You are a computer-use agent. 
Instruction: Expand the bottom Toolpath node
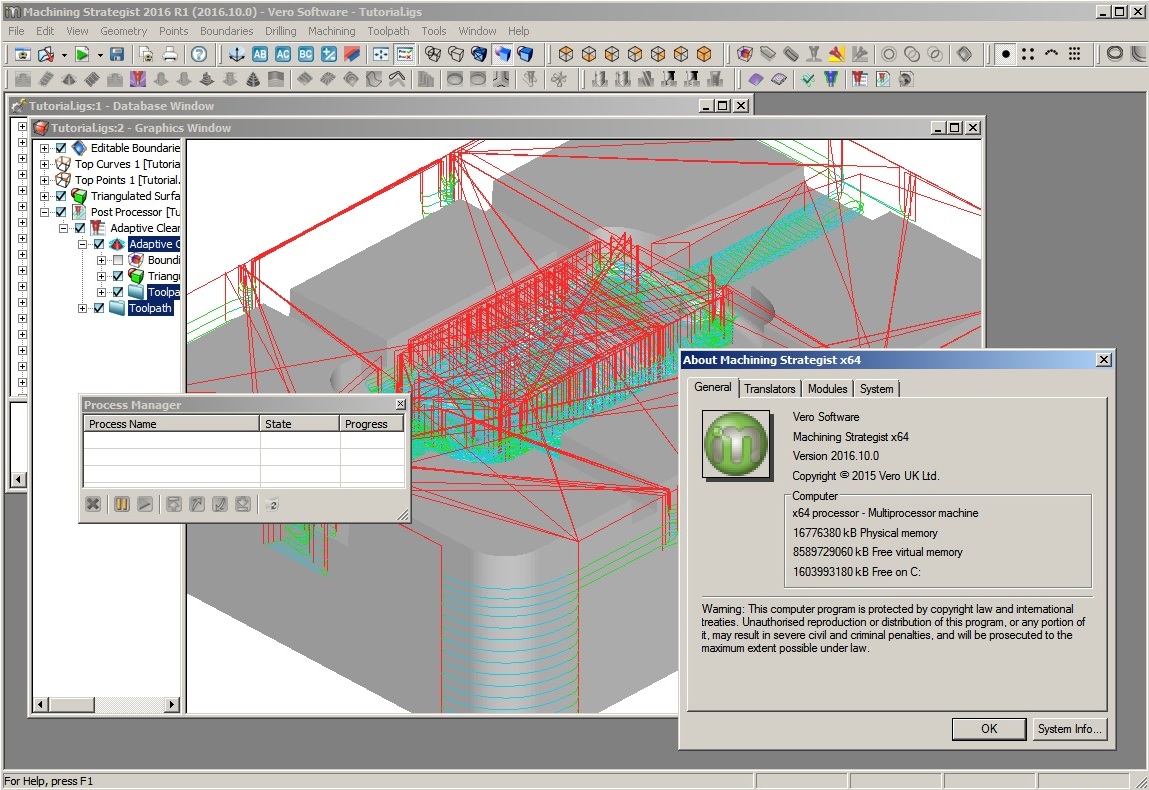[83, 309]
